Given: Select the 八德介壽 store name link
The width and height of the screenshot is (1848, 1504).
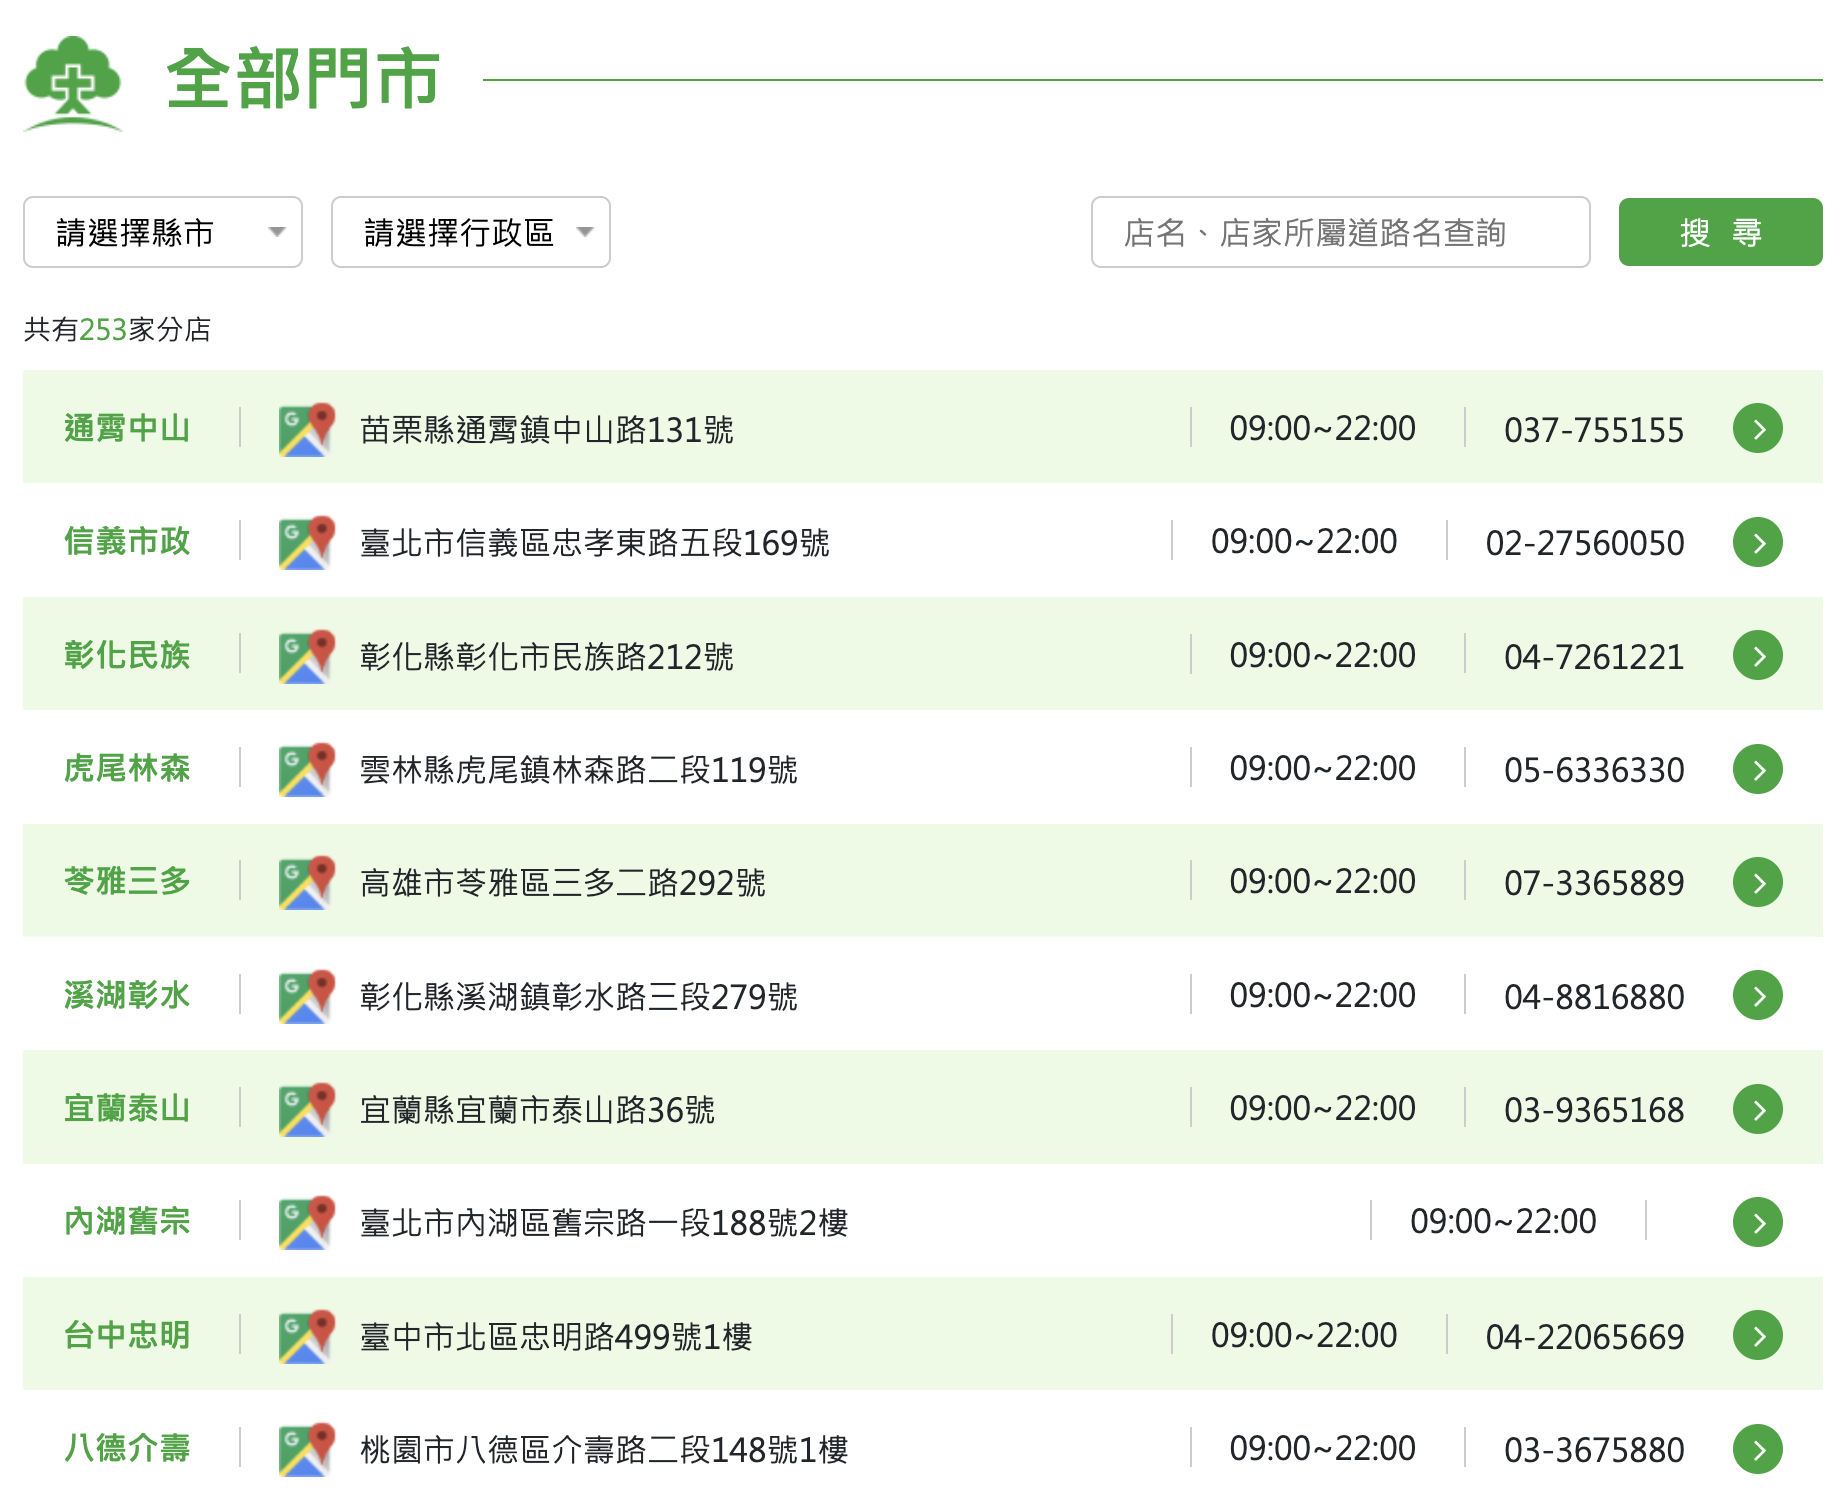Looking at the screenshot, I should point(127,1448).
